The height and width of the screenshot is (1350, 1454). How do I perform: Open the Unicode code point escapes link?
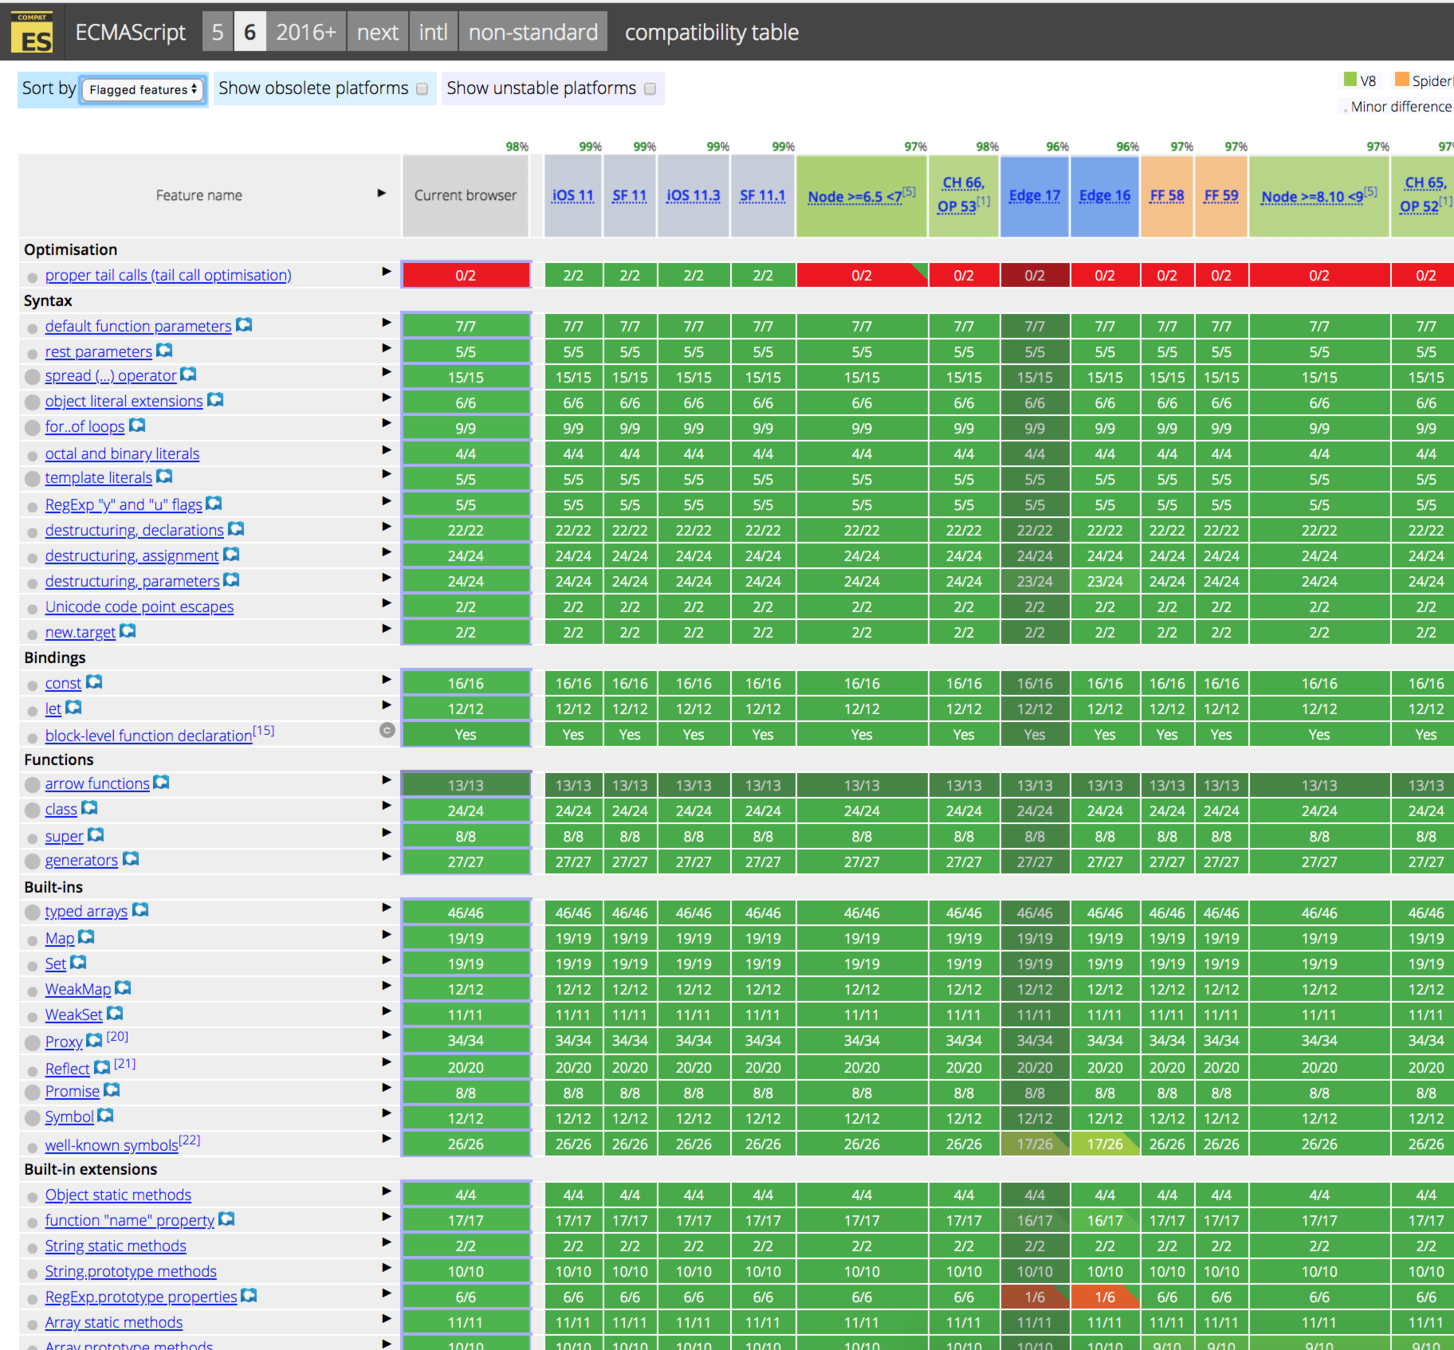pos(139,607)
